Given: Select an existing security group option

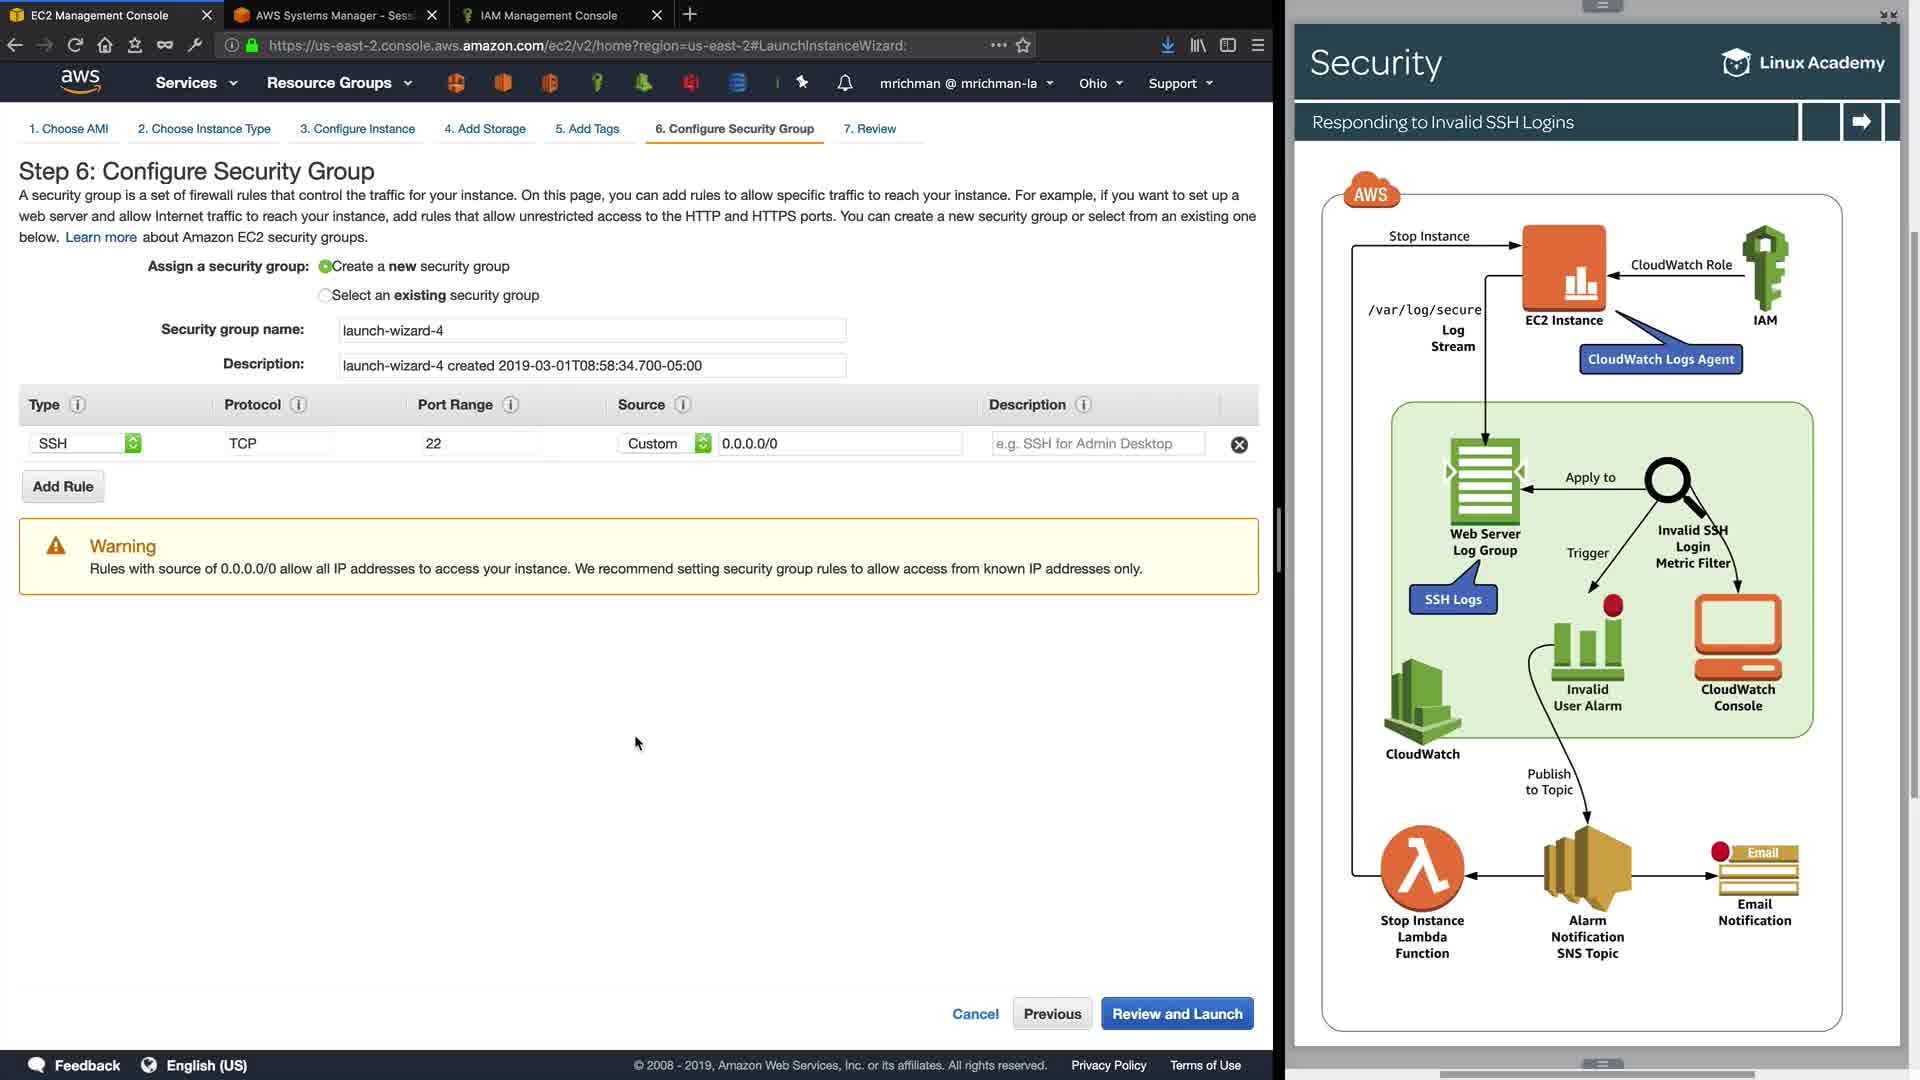Looking at the screenshot, I should (x=324, y=296).
